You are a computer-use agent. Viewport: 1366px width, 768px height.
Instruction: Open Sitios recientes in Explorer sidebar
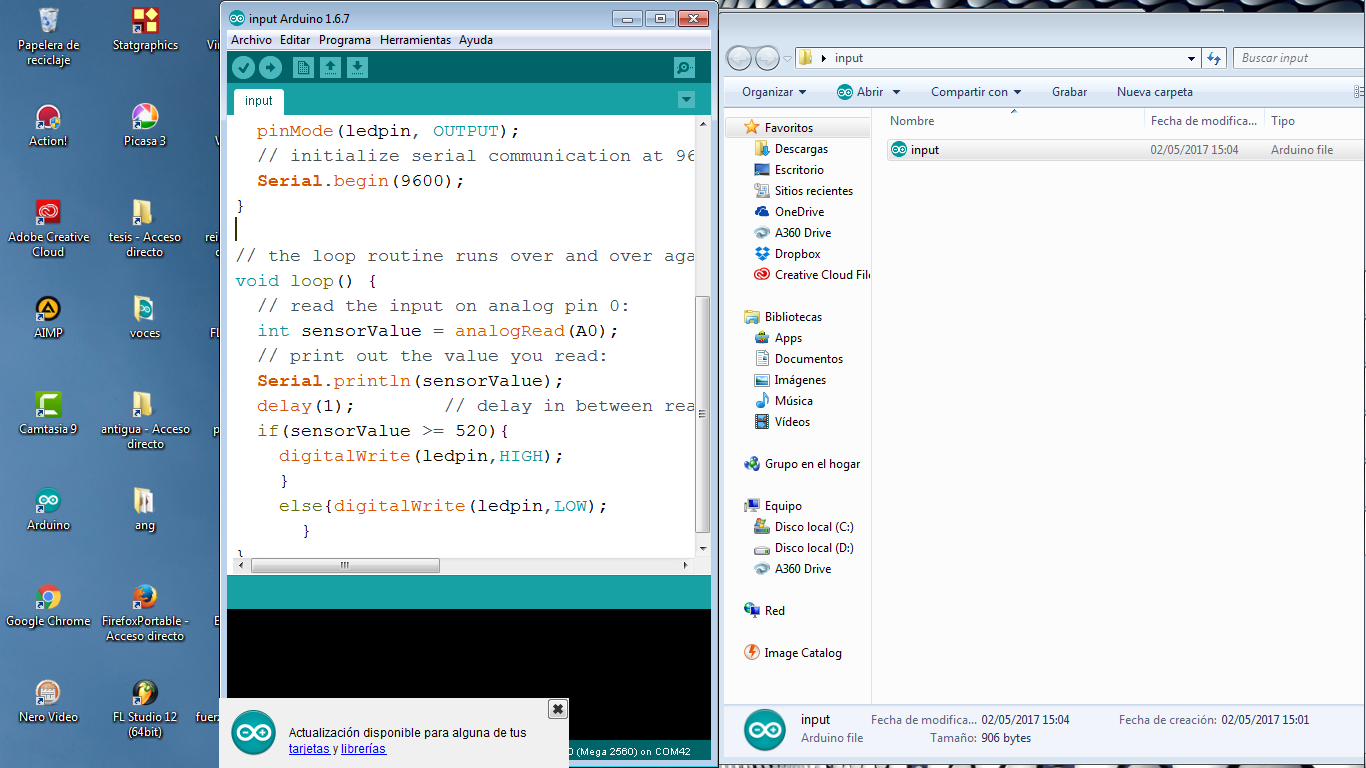tap(813, 191)
